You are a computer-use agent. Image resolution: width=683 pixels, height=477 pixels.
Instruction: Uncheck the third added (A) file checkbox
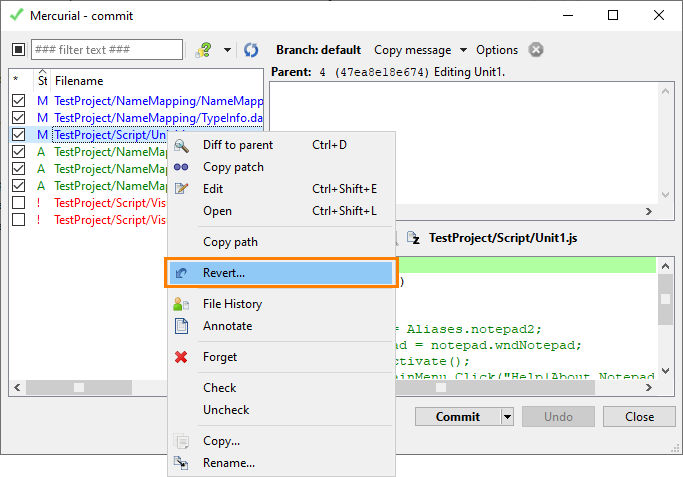pos(18,186)
